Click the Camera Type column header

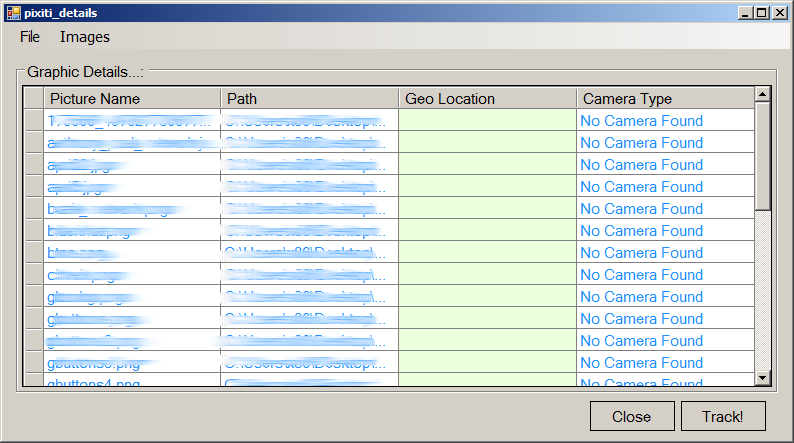pyautogui.click(x=664, y=98)
